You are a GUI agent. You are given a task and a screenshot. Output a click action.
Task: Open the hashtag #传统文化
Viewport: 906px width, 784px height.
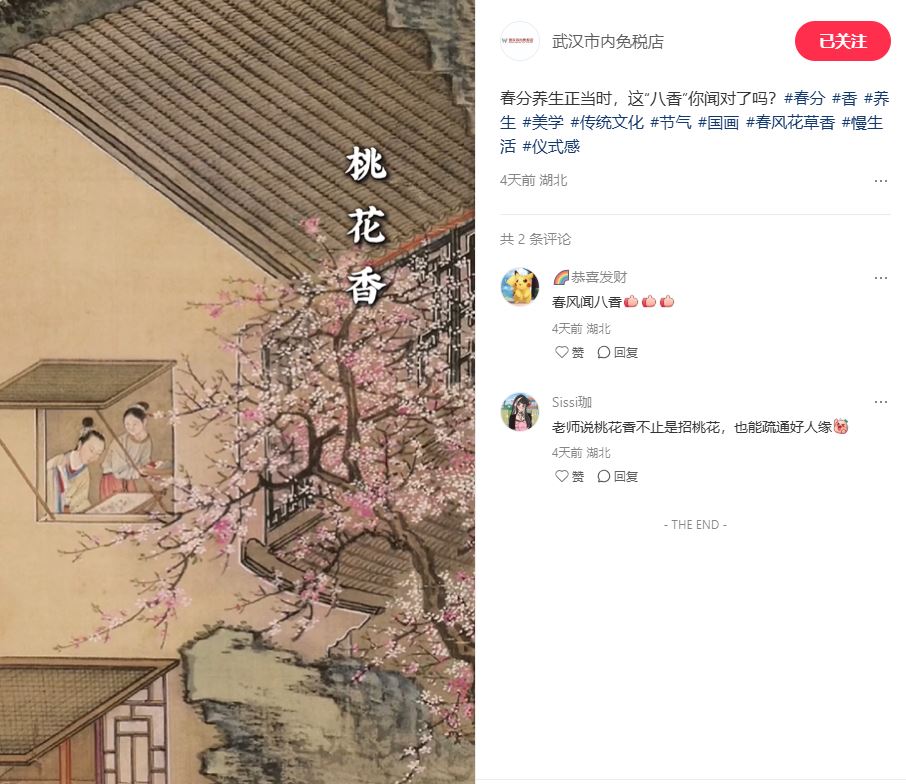(607, 122)
